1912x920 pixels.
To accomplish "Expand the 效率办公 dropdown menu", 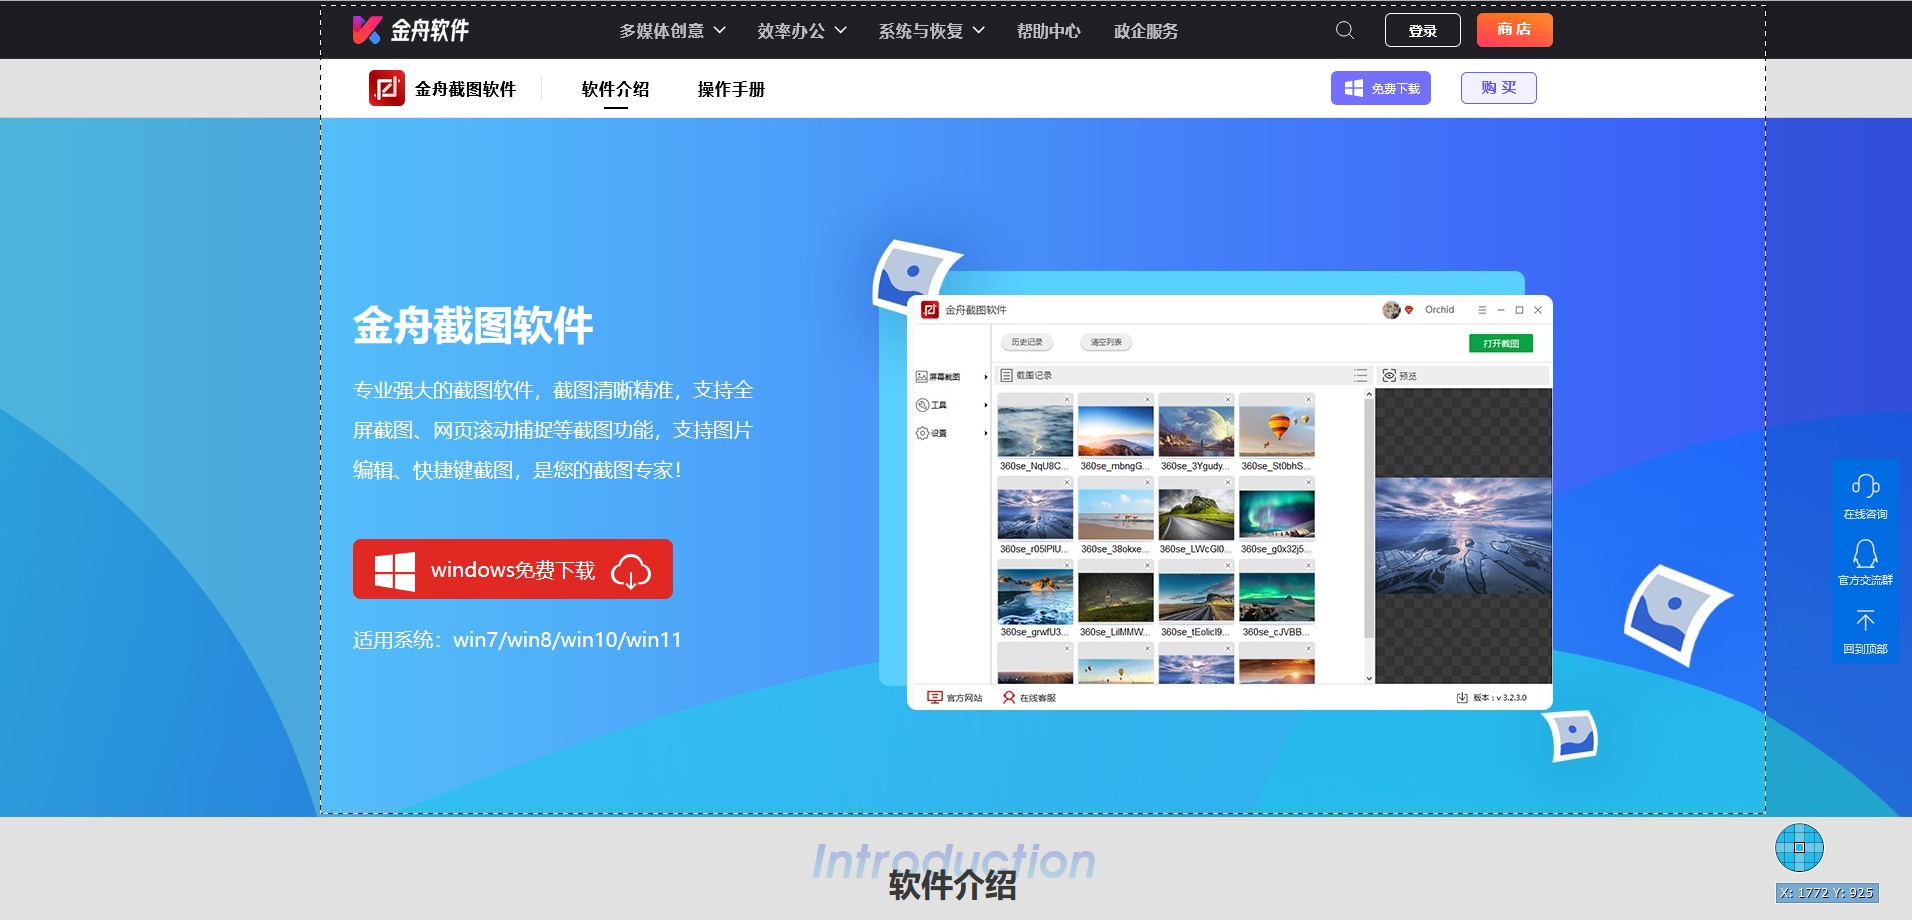I will click(801, 31).
